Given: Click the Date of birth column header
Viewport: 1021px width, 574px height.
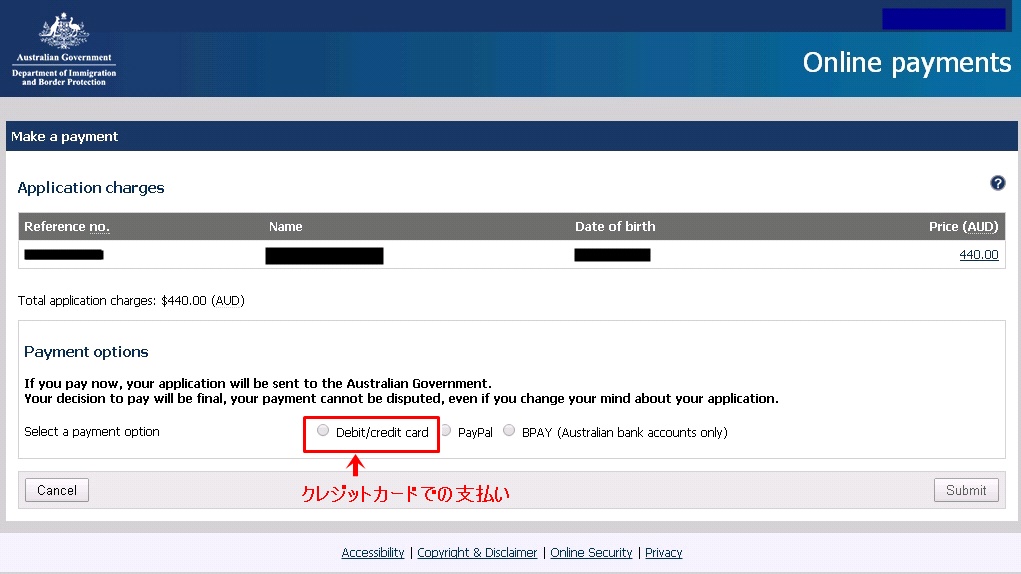Looking at the screenshot, I should pyautogui.click(x=615, y=227).
